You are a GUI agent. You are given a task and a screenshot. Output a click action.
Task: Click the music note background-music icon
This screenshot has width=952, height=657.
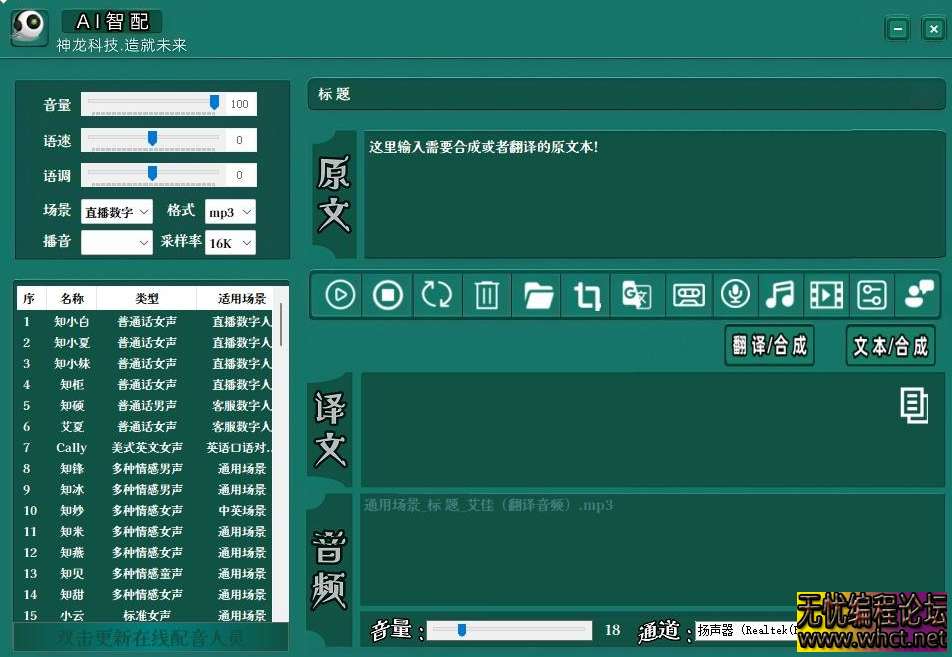click(781, 295)
